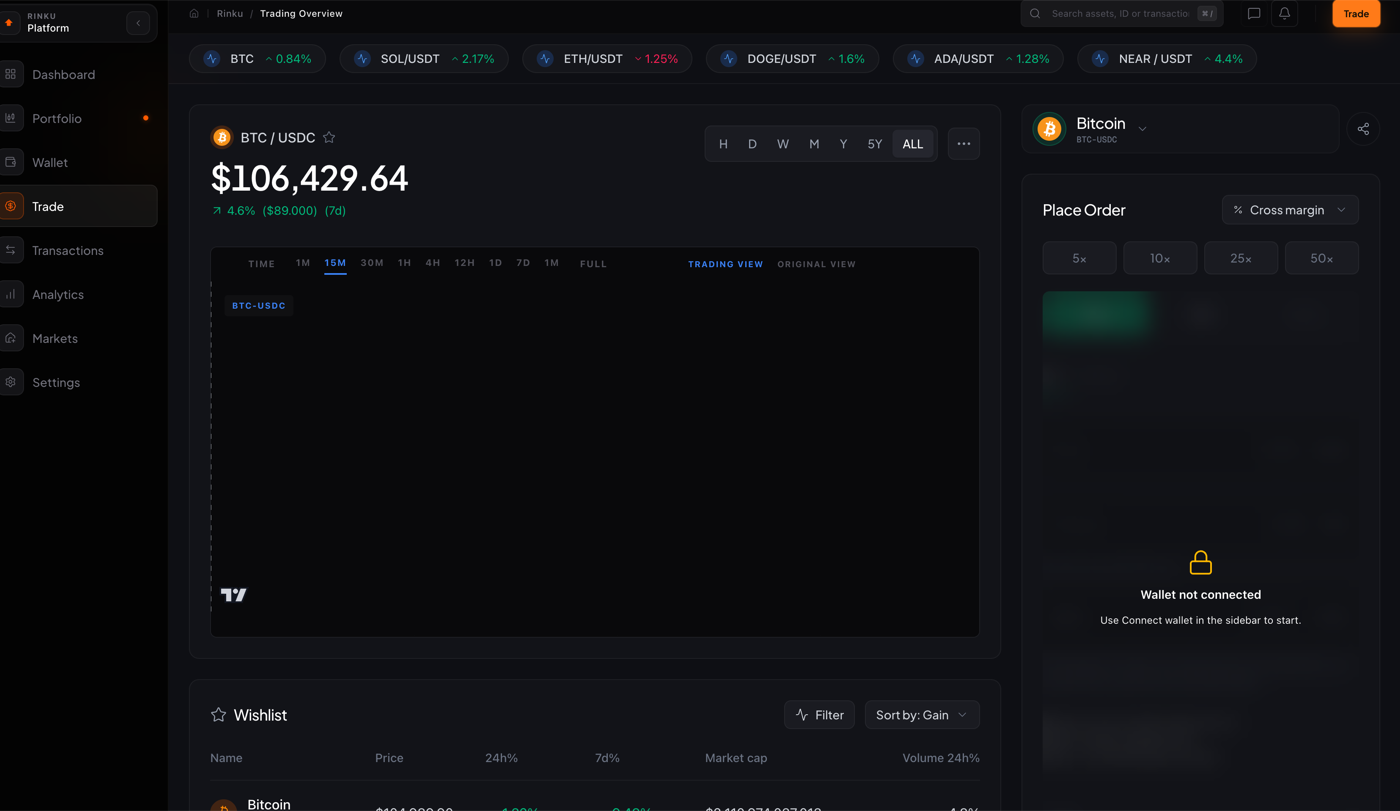Switch to Original View
The image size is (1400, 811).
[817, 264]
